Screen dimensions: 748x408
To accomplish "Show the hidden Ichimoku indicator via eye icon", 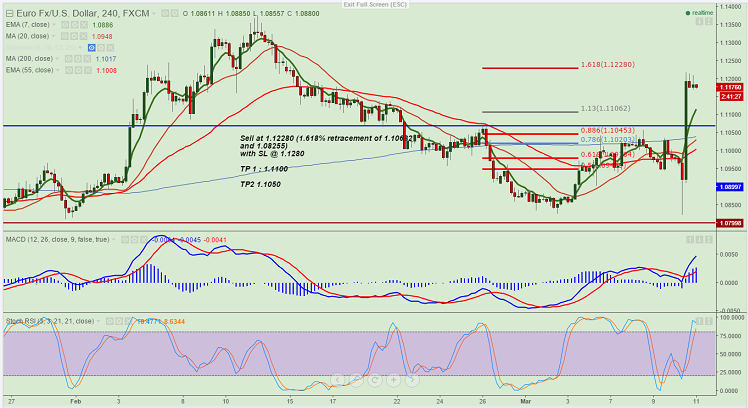I will [x=92, y=48].
